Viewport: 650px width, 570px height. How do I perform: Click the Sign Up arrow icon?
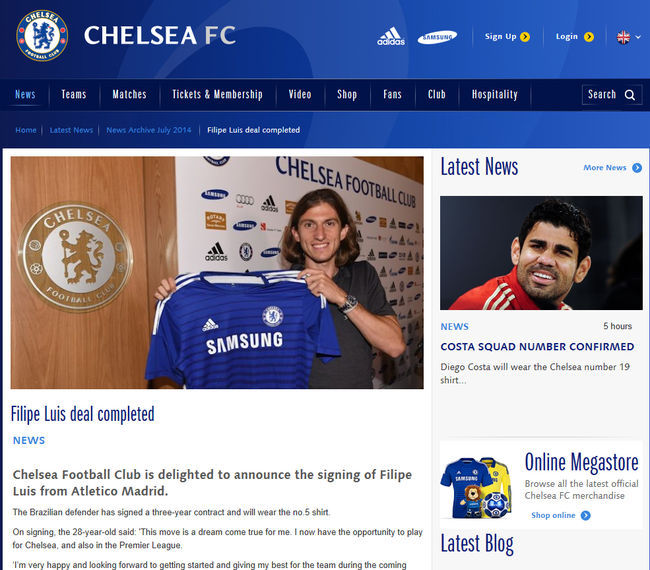tap(525, 37)
